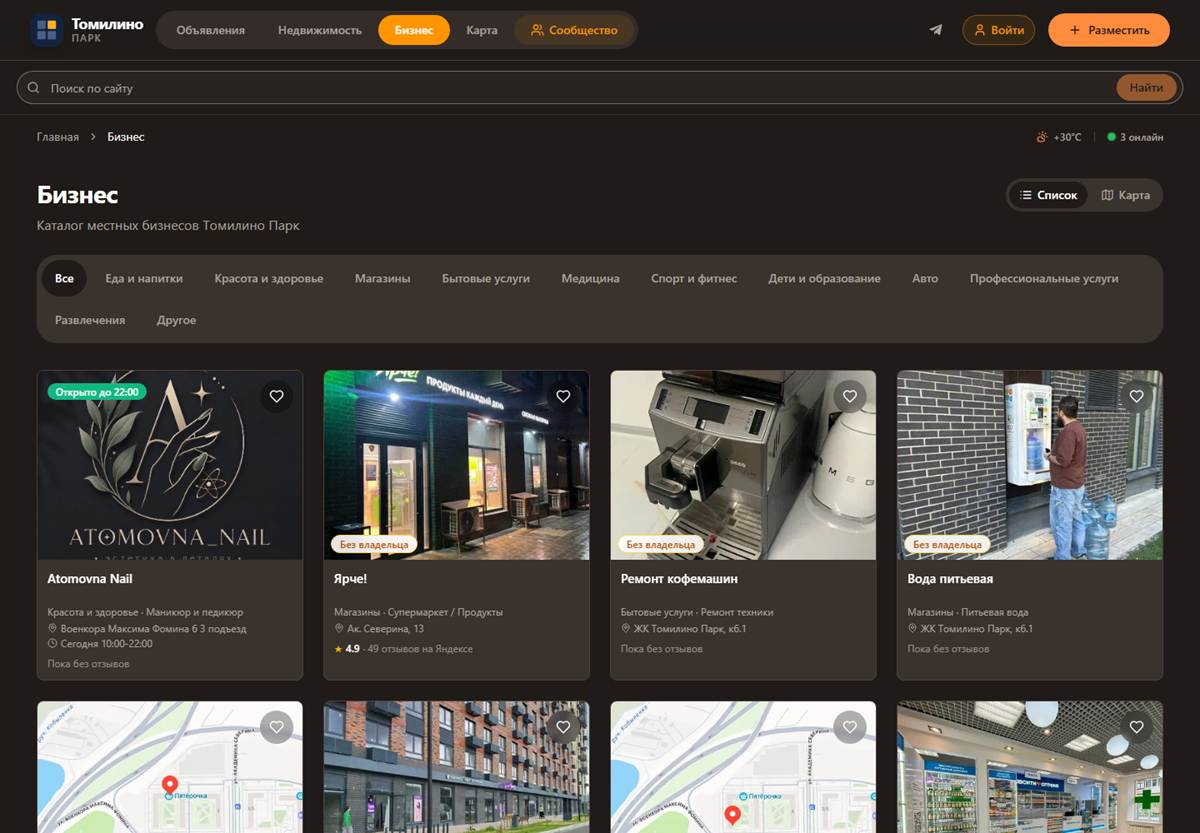Favorite the Atomovna Nail card

tap(277, 396)
